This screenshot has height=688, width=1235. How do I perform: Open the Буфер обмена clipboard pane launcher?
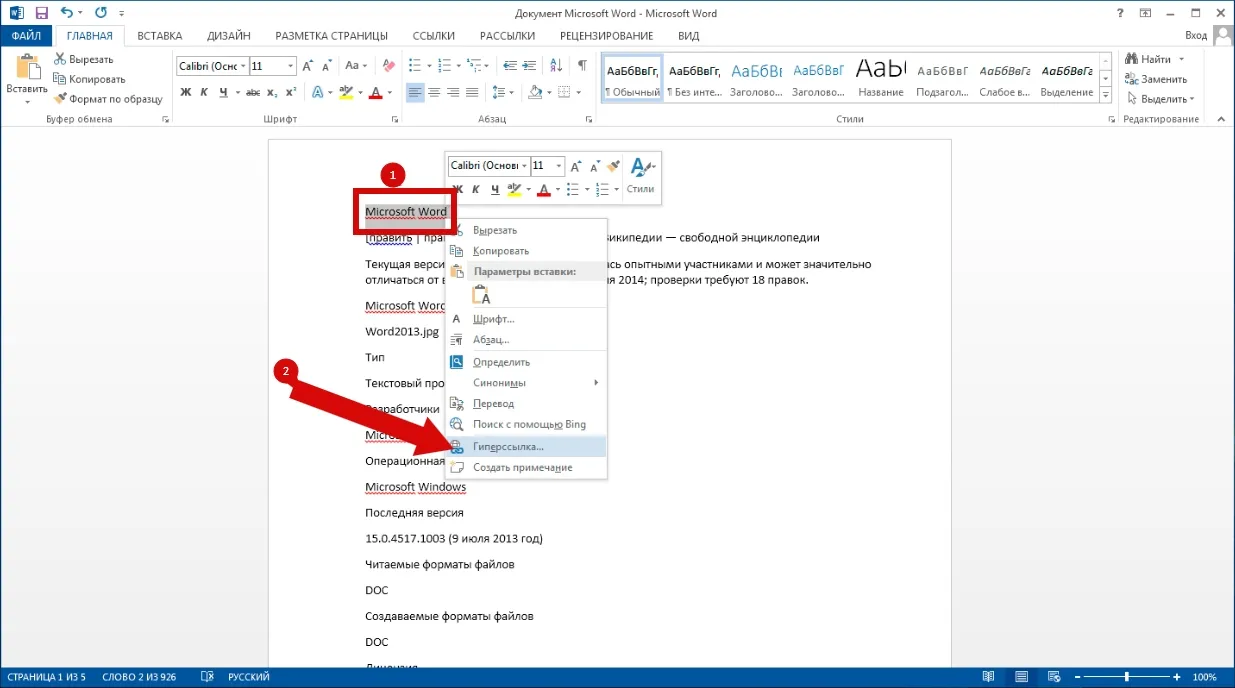pyautogui.click(x=165, y=120)
